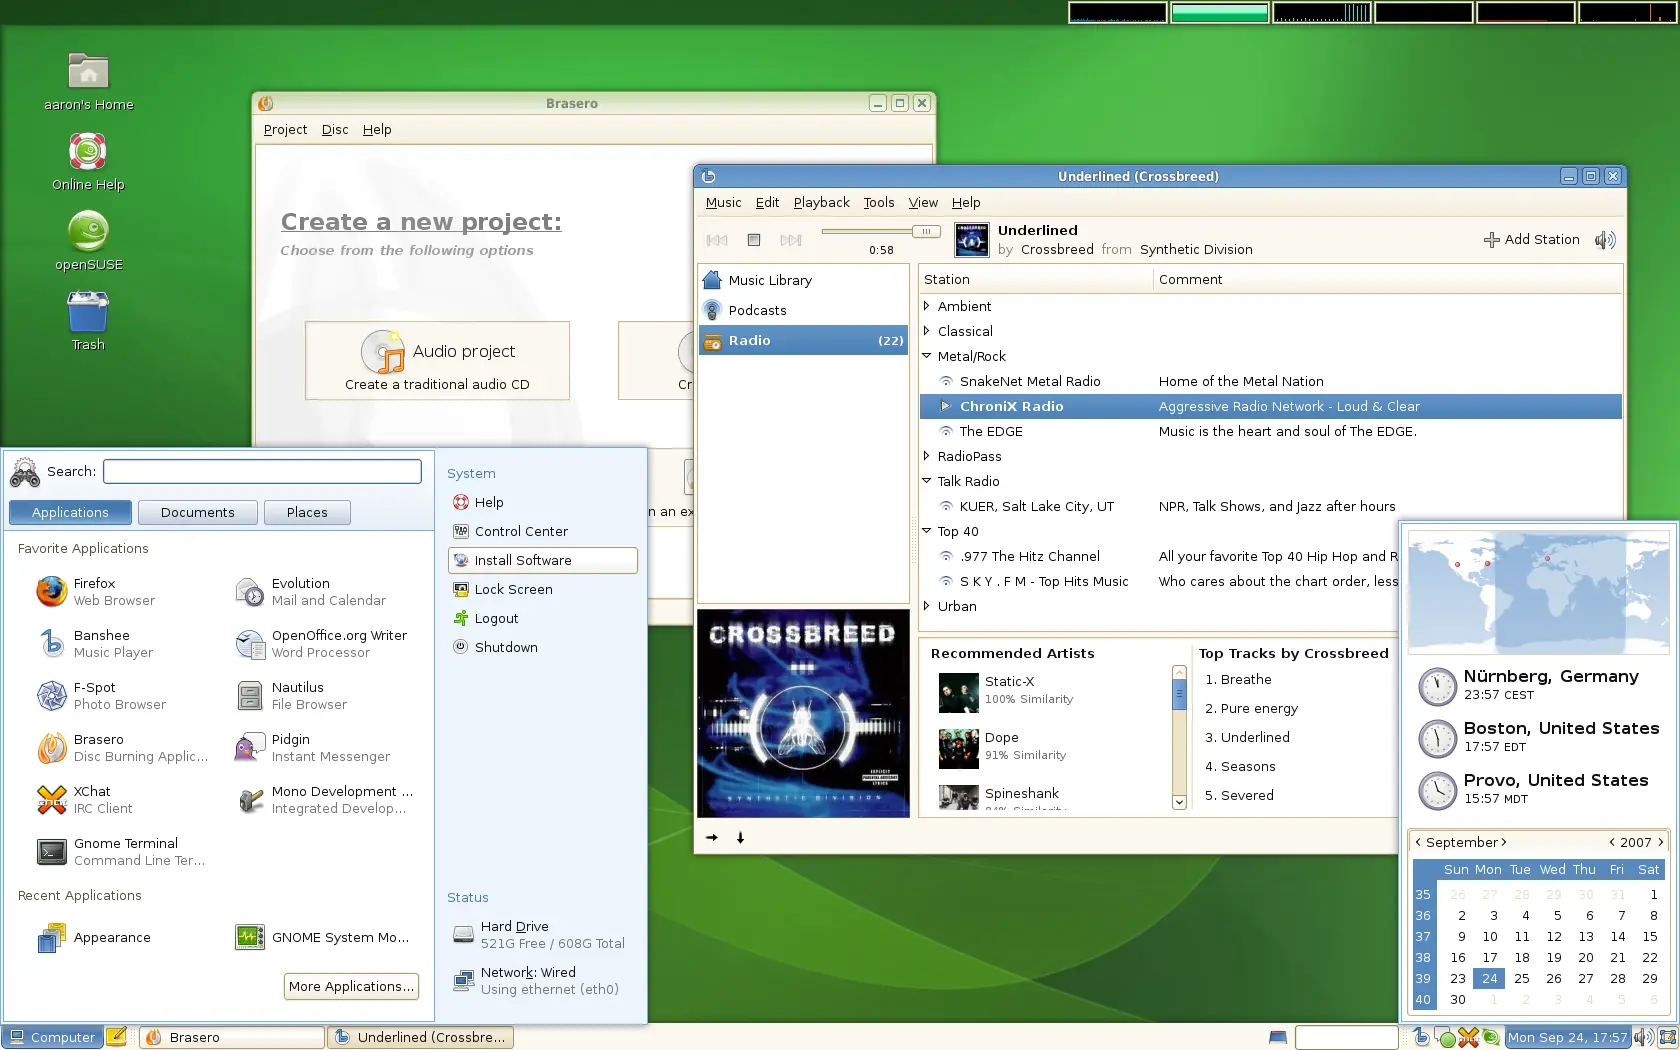
Task: Open the Playback menu in Banshee
Action: click(820, 202)
